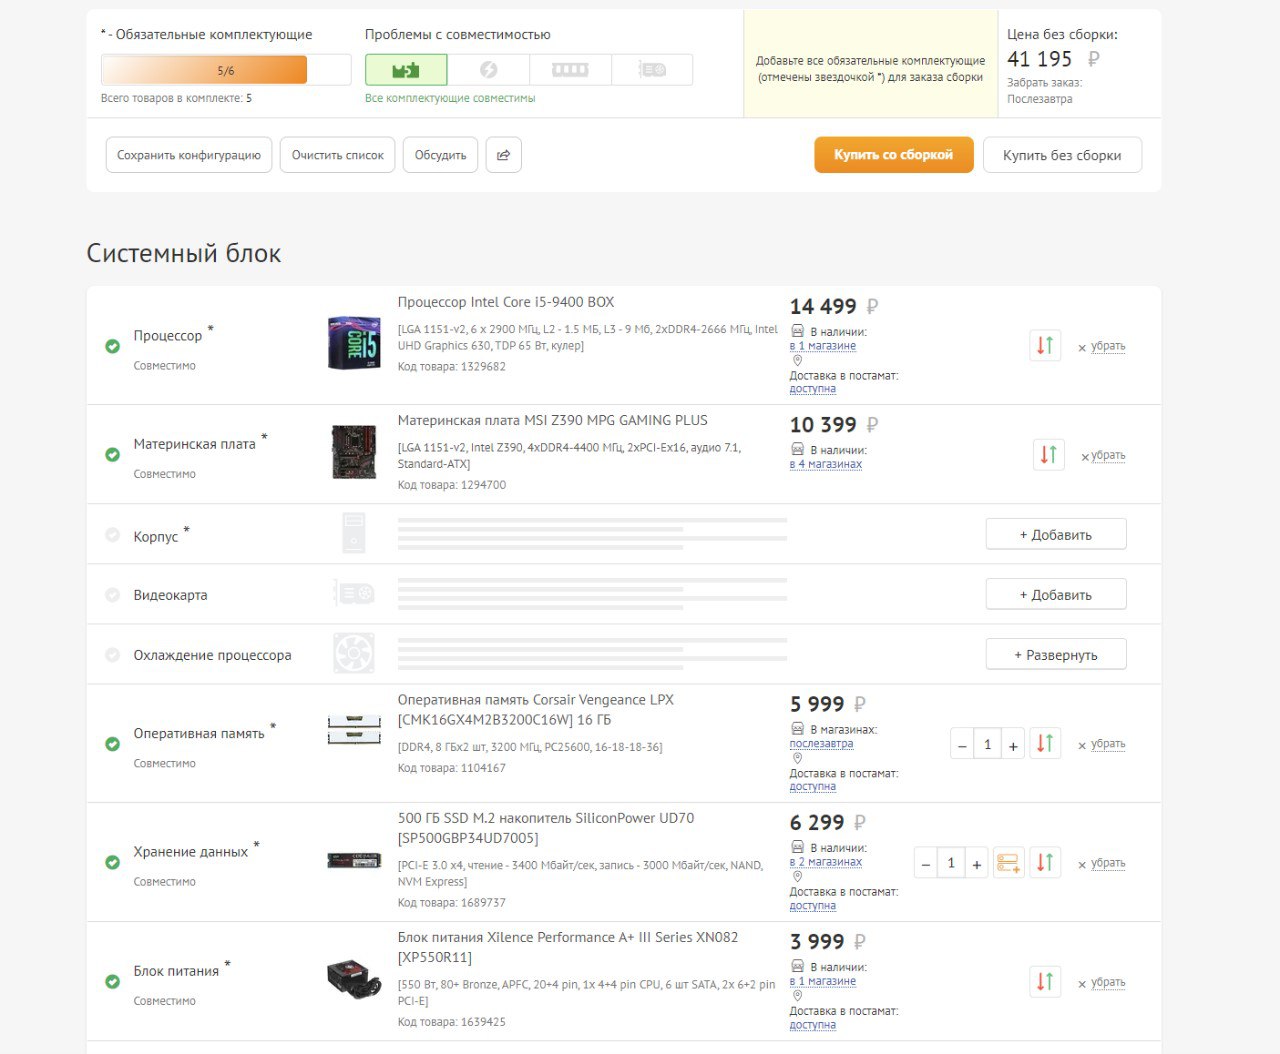Image resolution: width=1280 pixels, height=1054 pixels.
Task: Click the grey check icon next to Корпус
Action: coord(113,535)
